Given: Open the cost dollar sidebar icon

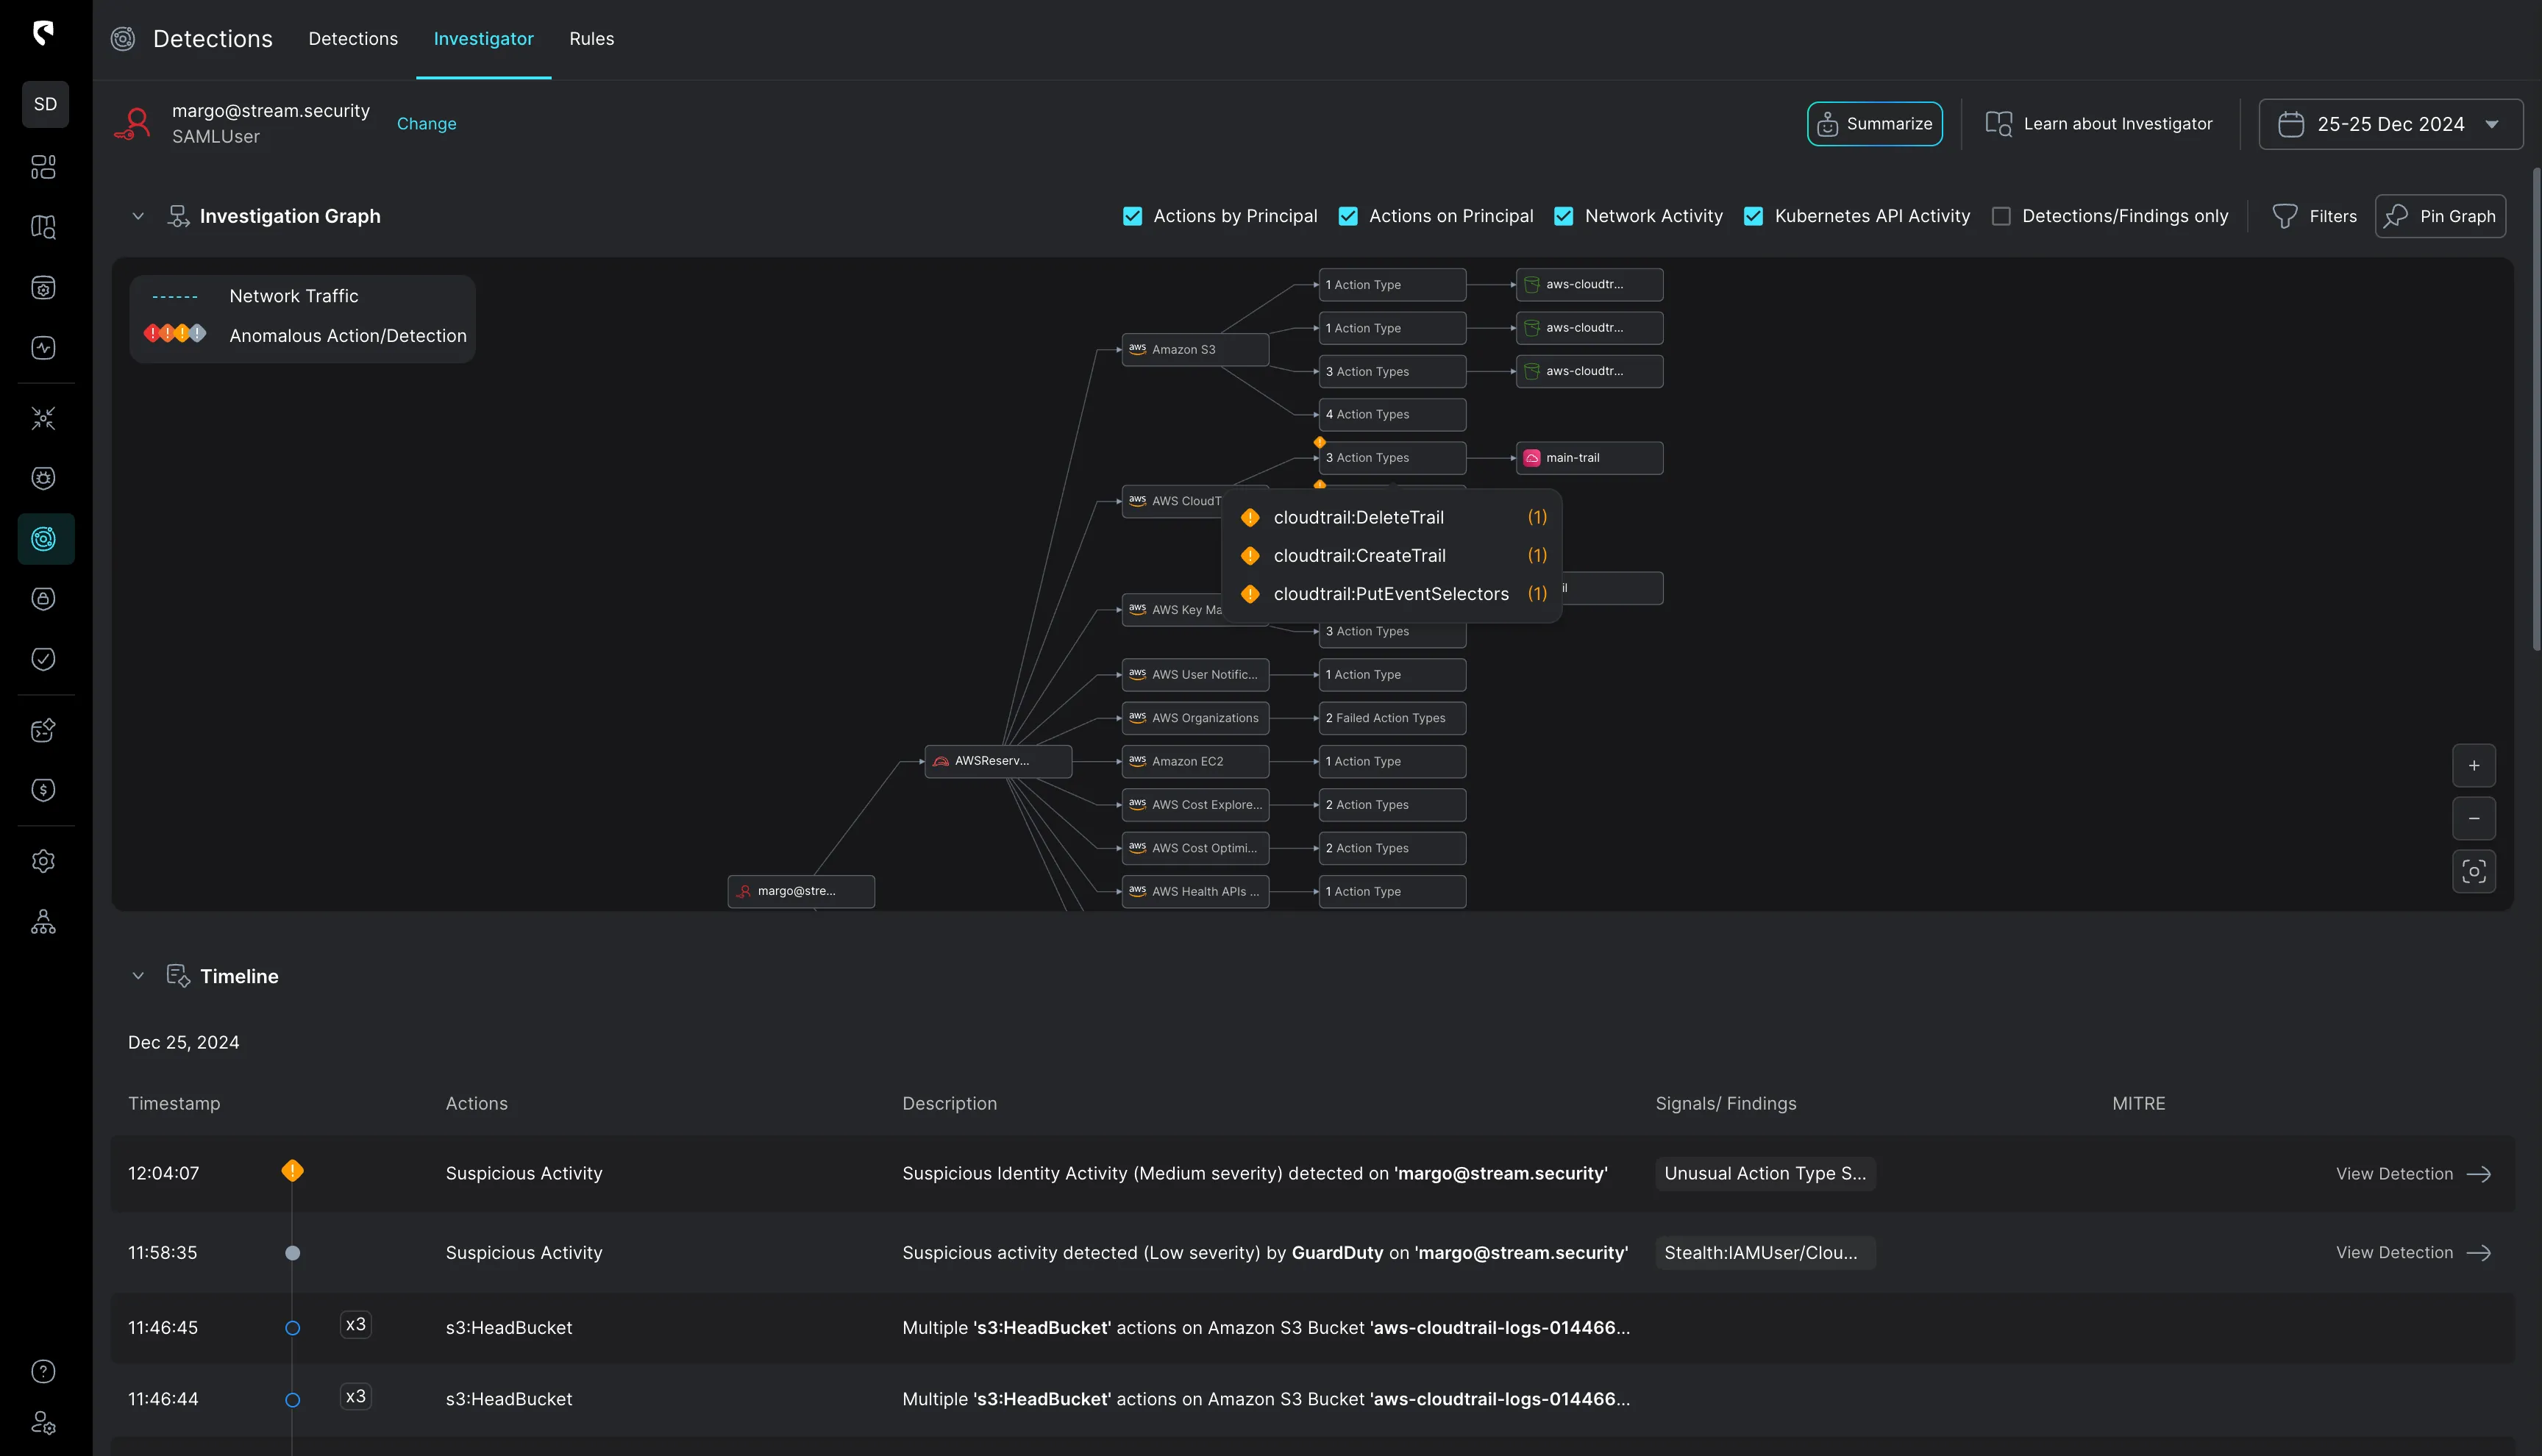Looking at the screenshot, I should tap(43, 790).
